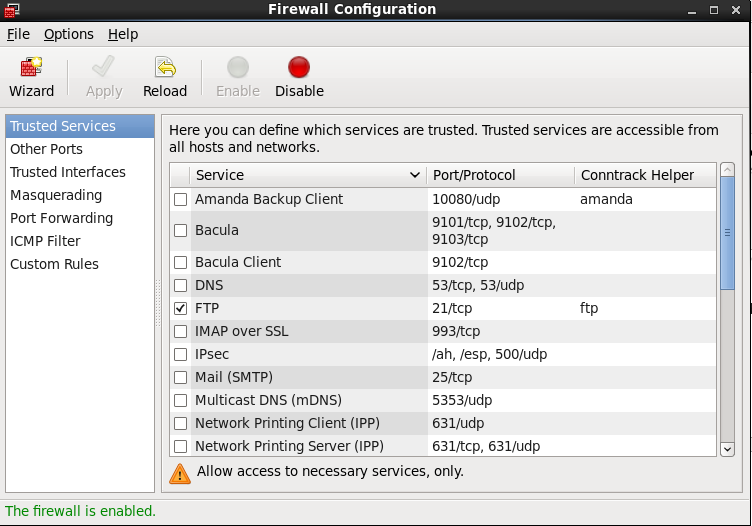This screenshot has width=752, height=526.
Task: Click the Service column sort arrow
Action: click(x=415, y=175)
